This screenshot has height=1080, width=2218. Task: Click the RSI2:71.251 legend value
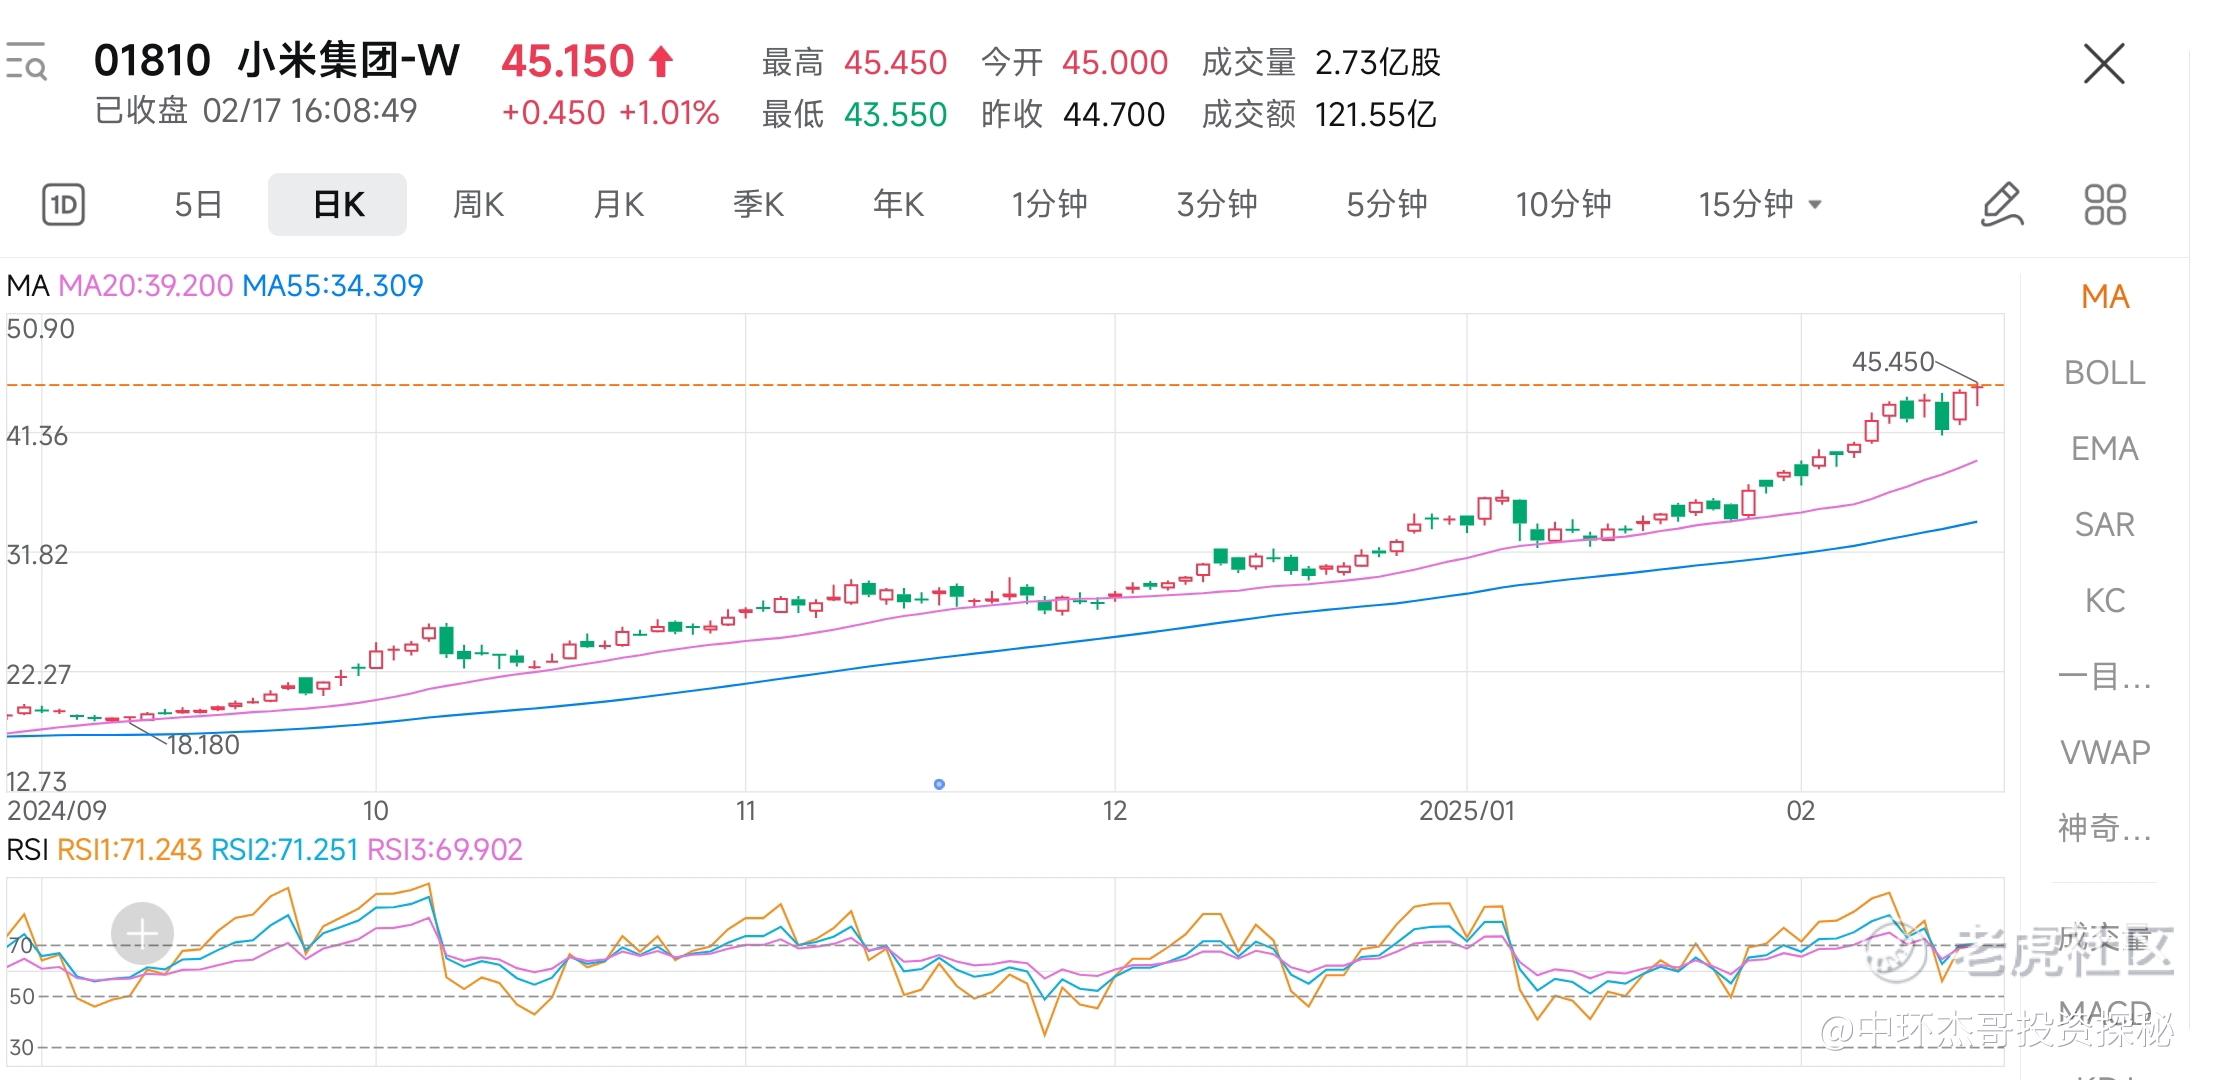coord(284,850)
